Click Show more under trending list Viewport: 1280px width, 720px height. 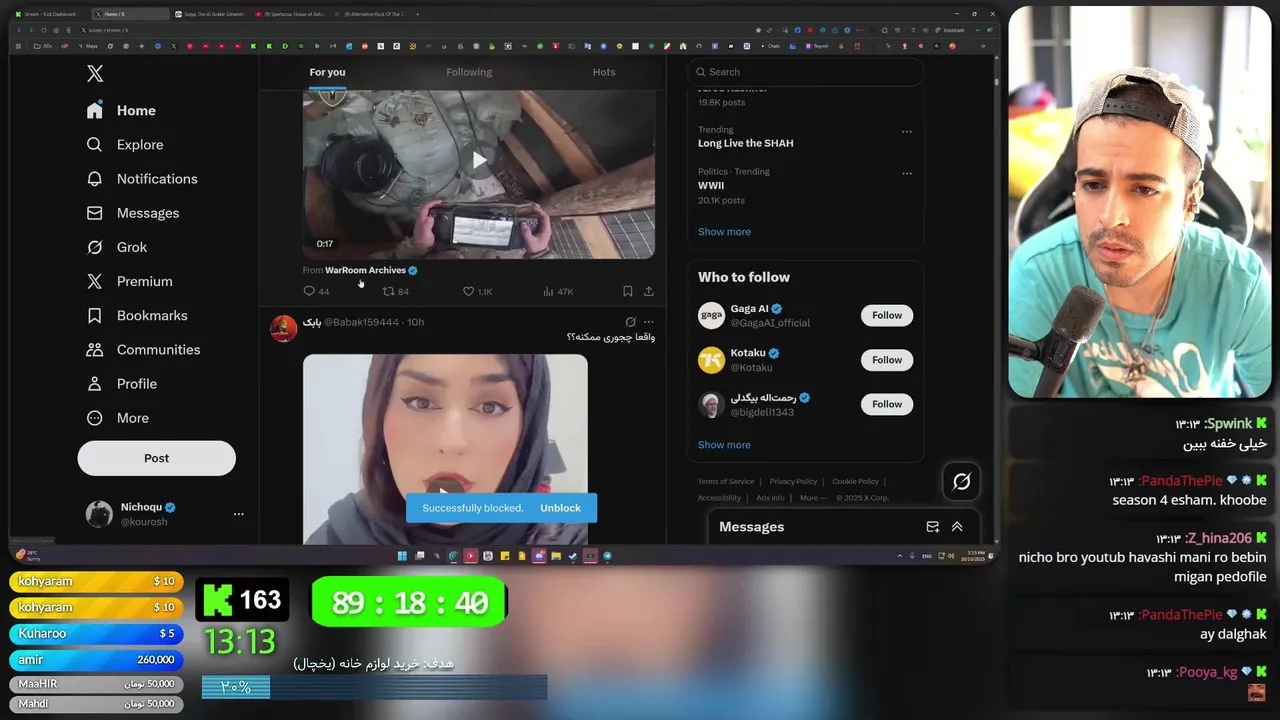coord(724,232)
